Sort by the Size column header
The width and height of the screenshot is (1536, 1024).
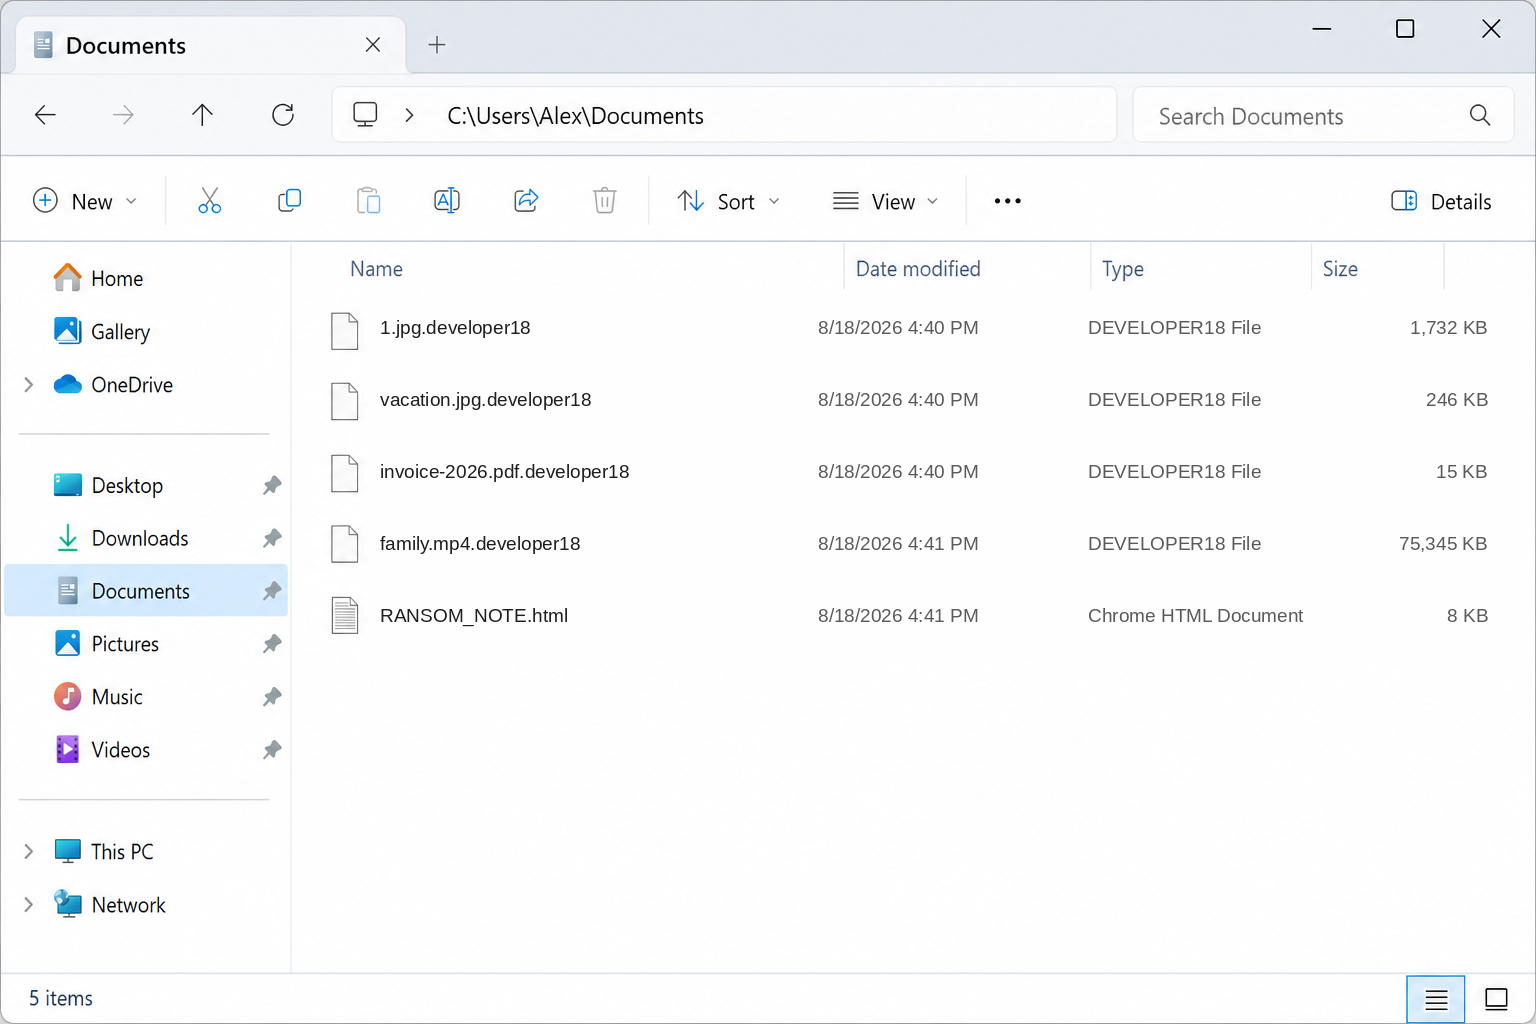coord(1340,269)
